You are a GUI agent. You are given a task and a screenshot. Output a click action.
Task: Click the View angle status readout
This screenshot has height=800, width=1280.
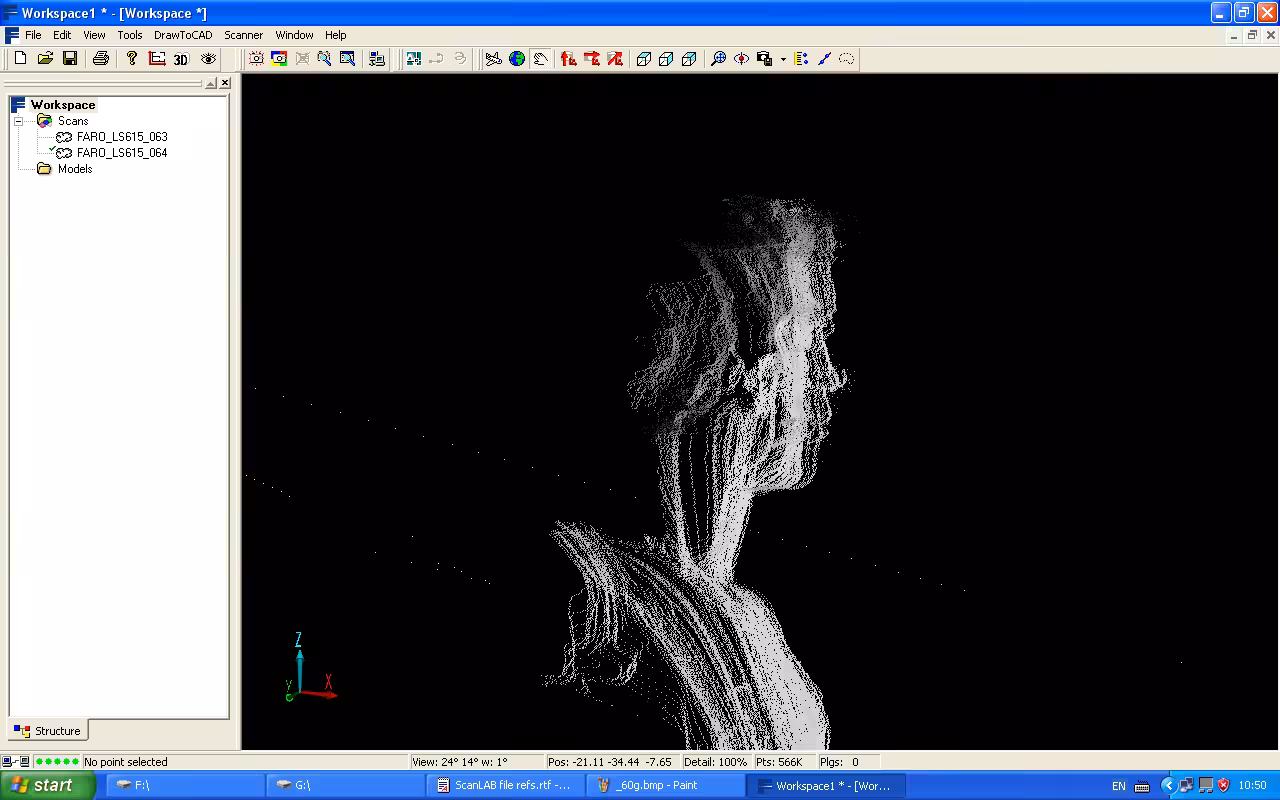[x=460, y=762]
